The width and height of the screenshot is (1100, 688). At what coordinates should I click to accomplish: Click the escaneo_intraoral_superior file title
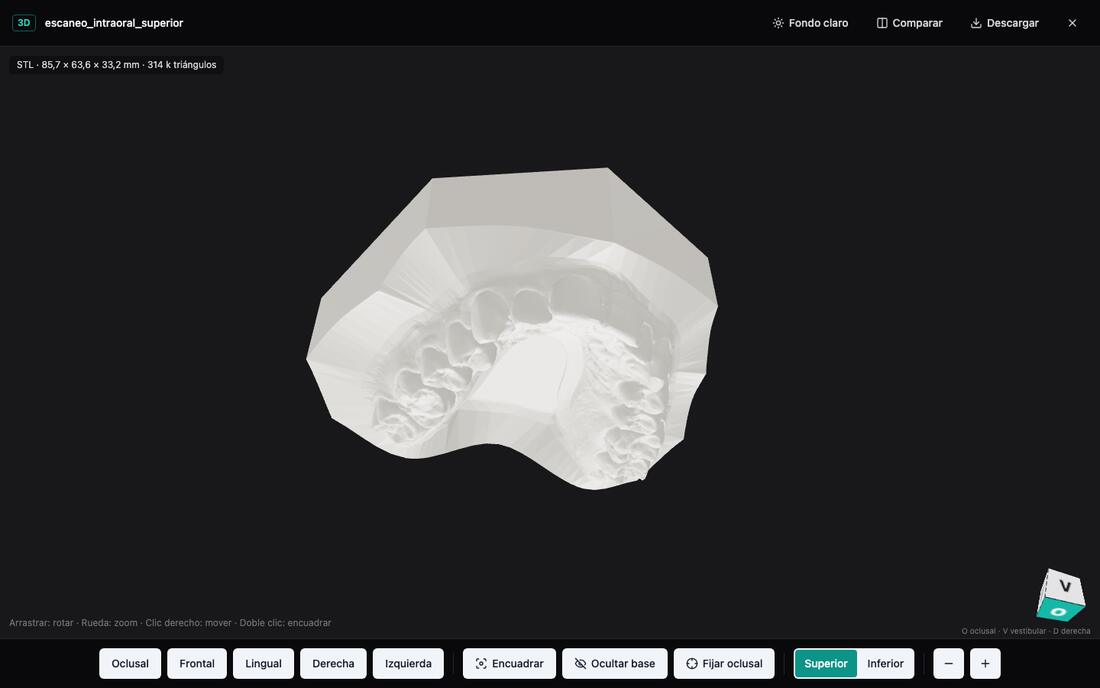click(114, 23)
